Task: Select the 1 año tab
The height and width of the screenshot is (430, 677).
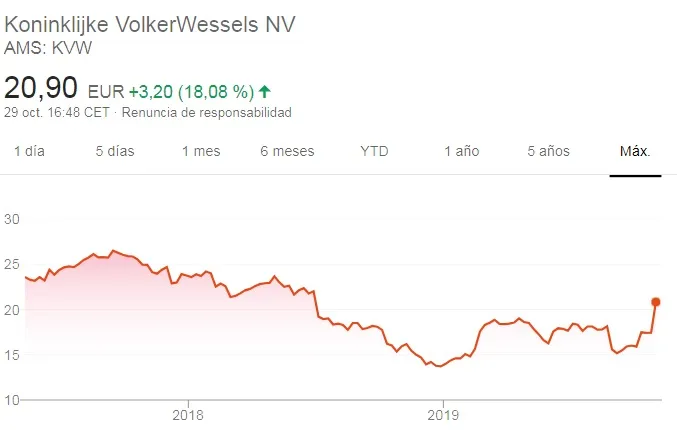Action: (462, 151)
